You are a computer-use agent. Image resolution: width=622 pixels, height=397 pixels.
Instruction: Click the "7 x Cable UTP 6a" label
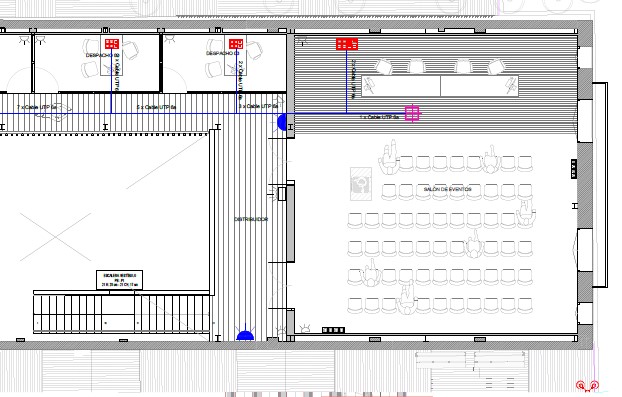[37, 107]
